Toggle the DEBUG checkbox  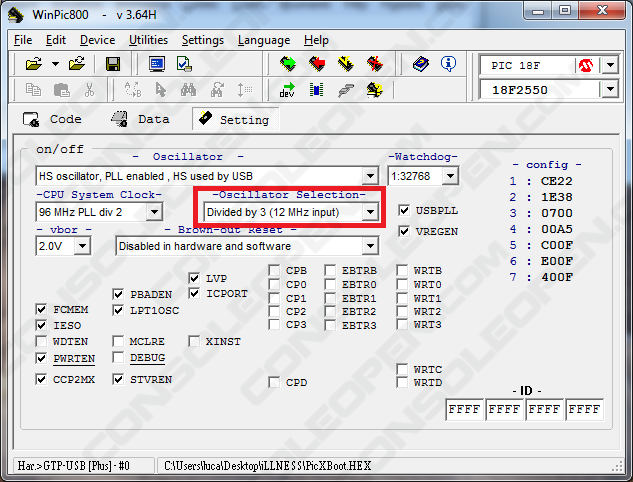(x=118, y=357)
